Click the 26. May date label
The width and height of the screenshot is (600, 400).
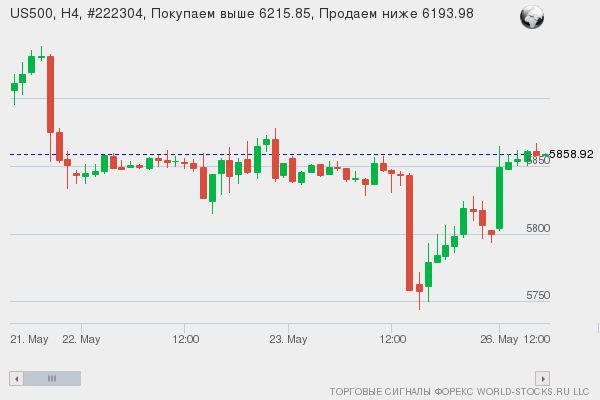click(x=499, y=339)
